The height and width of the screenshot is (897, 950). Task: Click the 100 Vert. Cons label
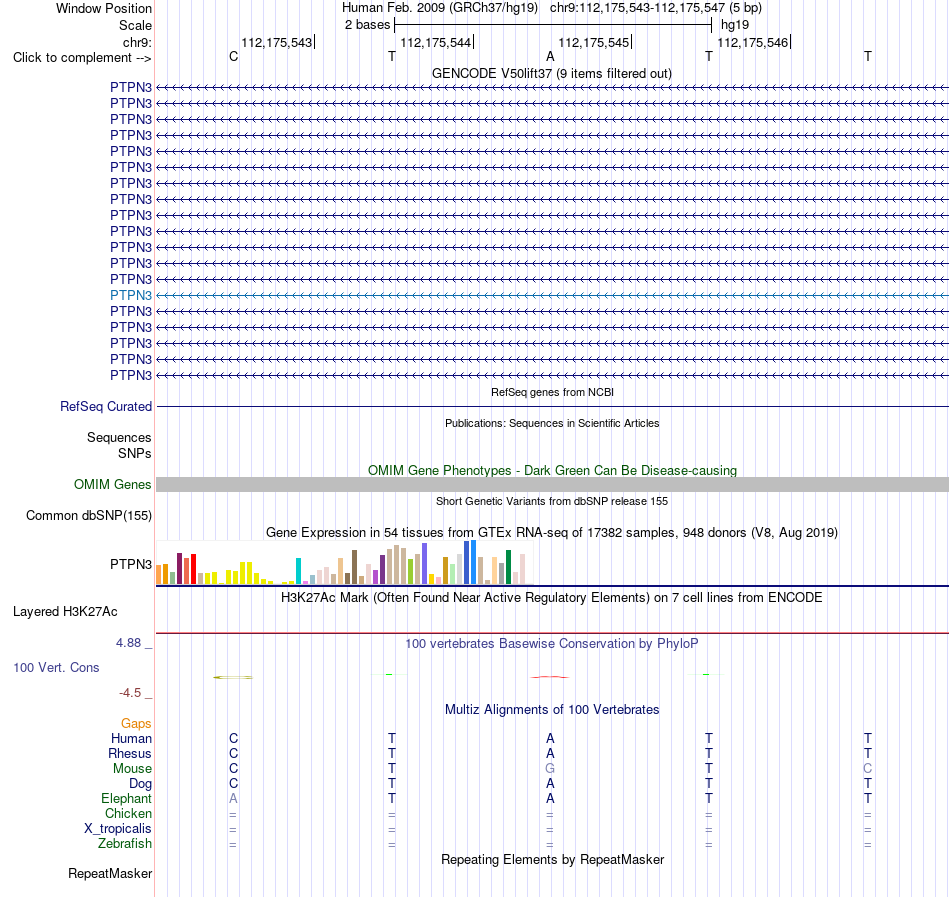(56, 667)
